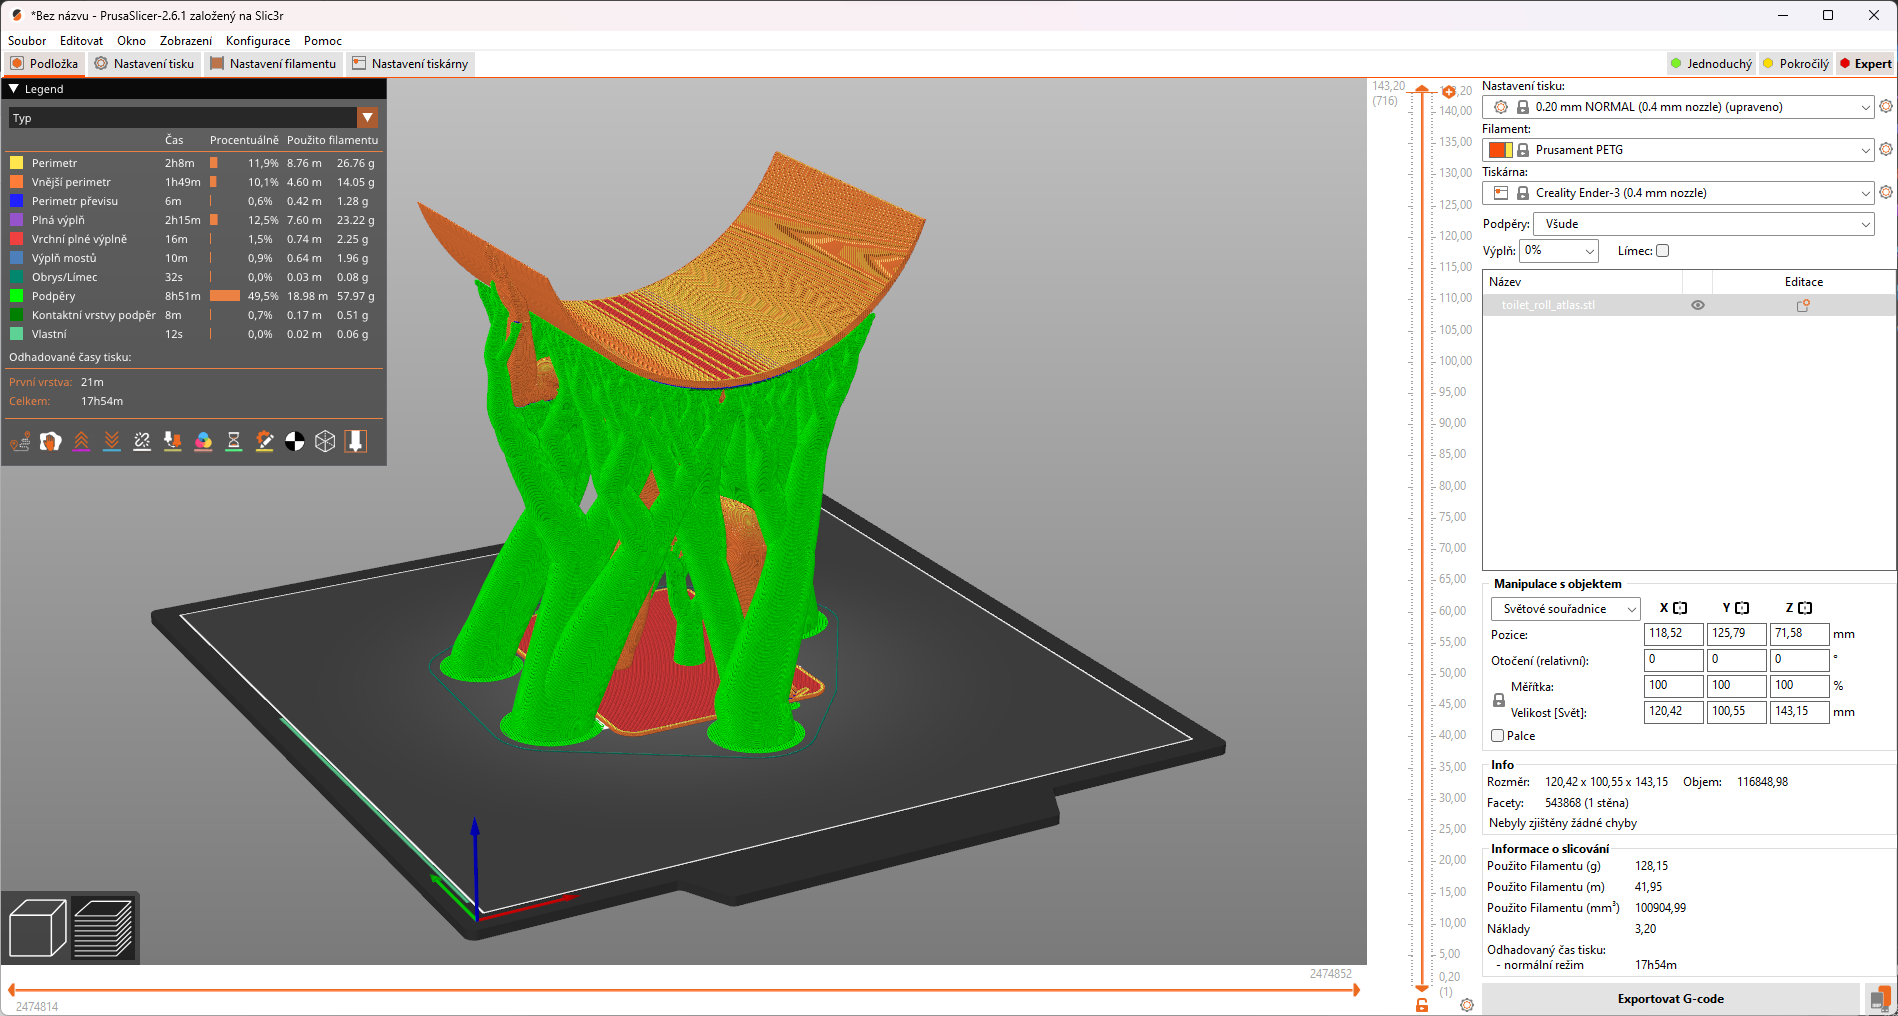Open the Okno menu
Screen dimensions: 1898x1016
point(131,41)
